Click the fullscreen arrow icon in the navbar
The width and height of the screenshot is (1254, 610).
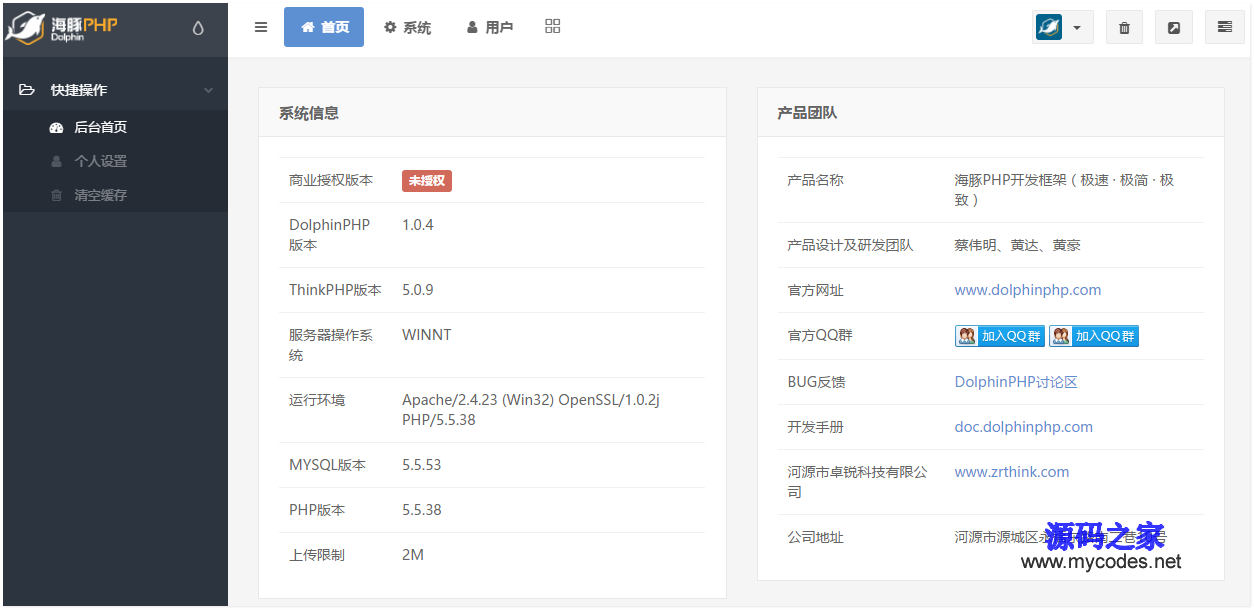(x=1173, y=27)
